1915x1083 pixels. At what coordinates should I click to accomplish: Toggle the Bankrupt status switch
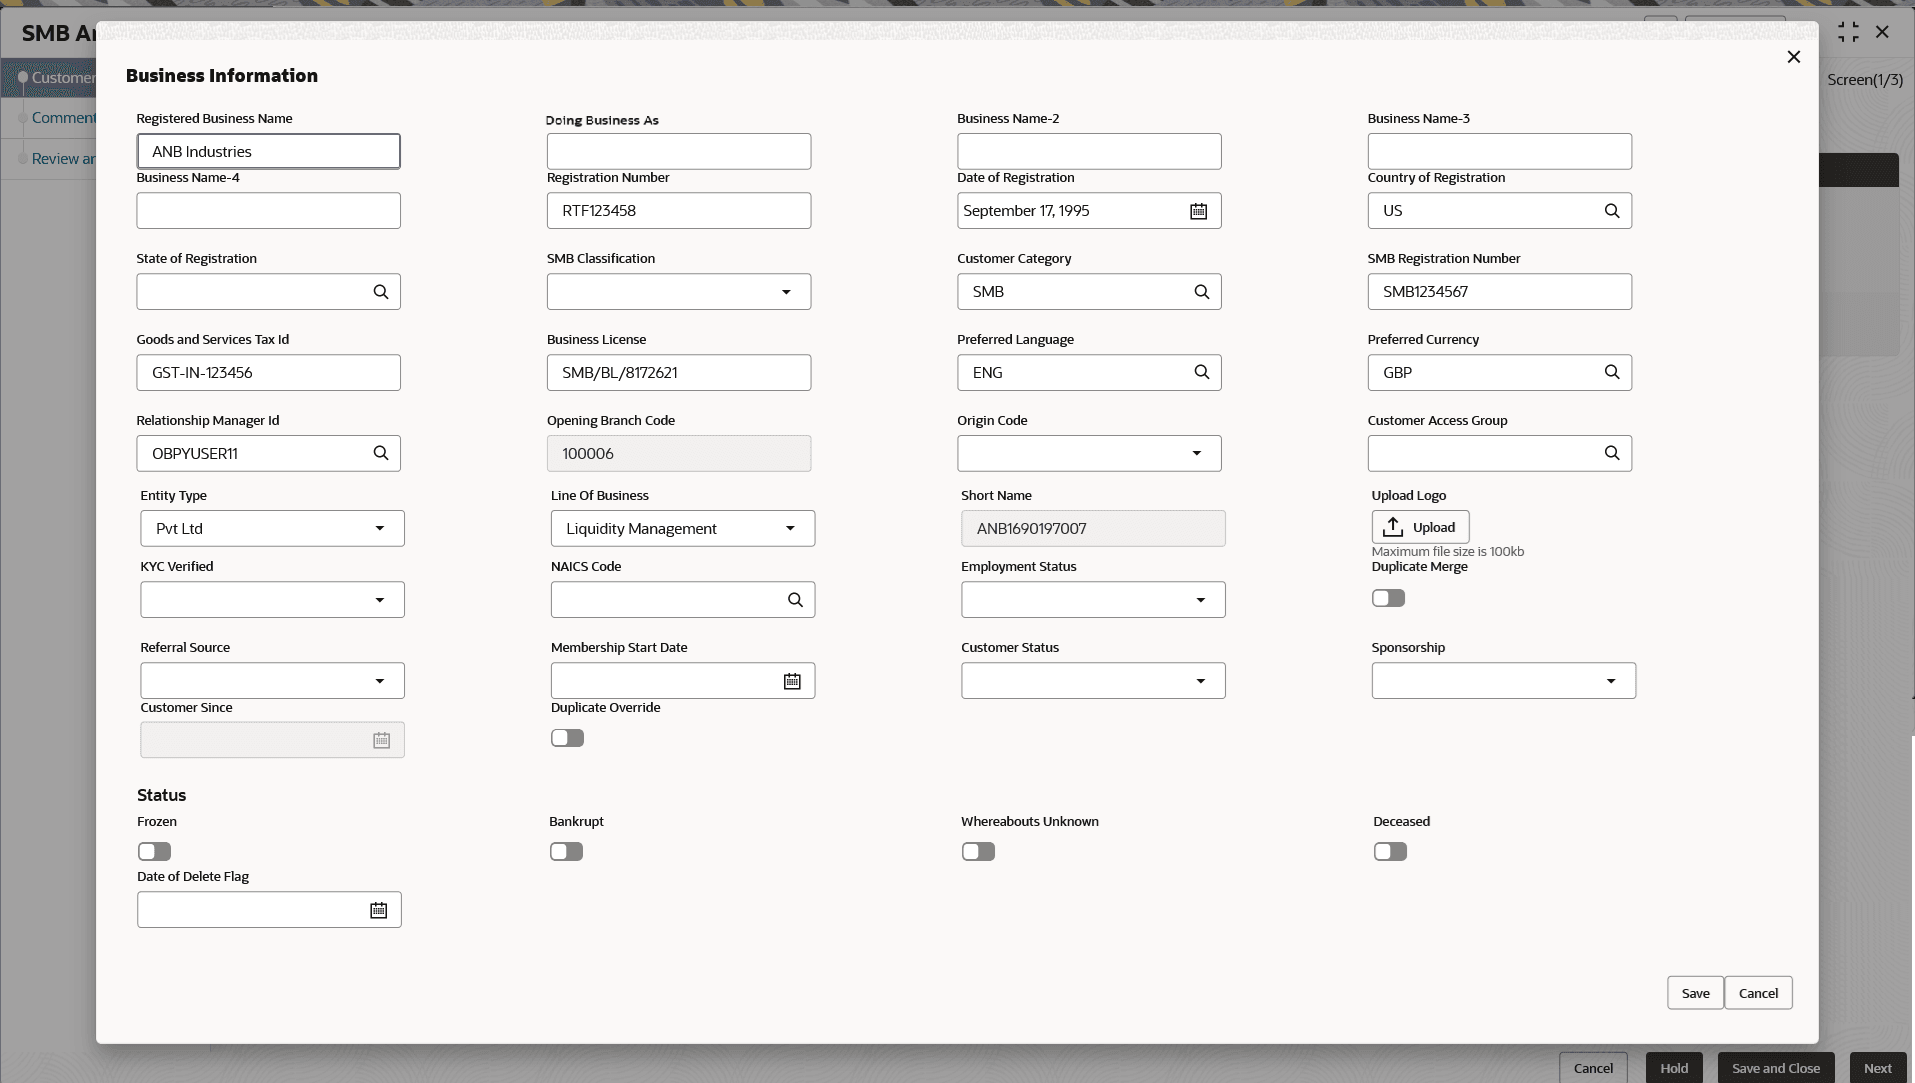pyautogui.click(x=566, y=851)
